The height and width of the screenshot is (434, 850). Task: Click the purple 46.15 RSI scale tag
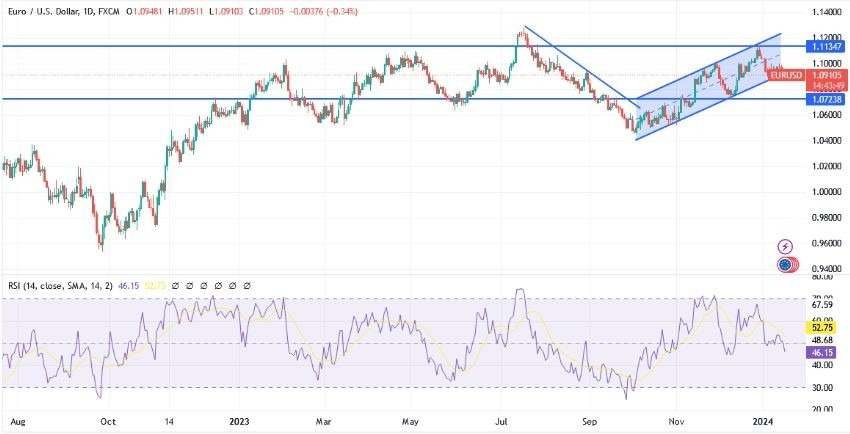823,353
